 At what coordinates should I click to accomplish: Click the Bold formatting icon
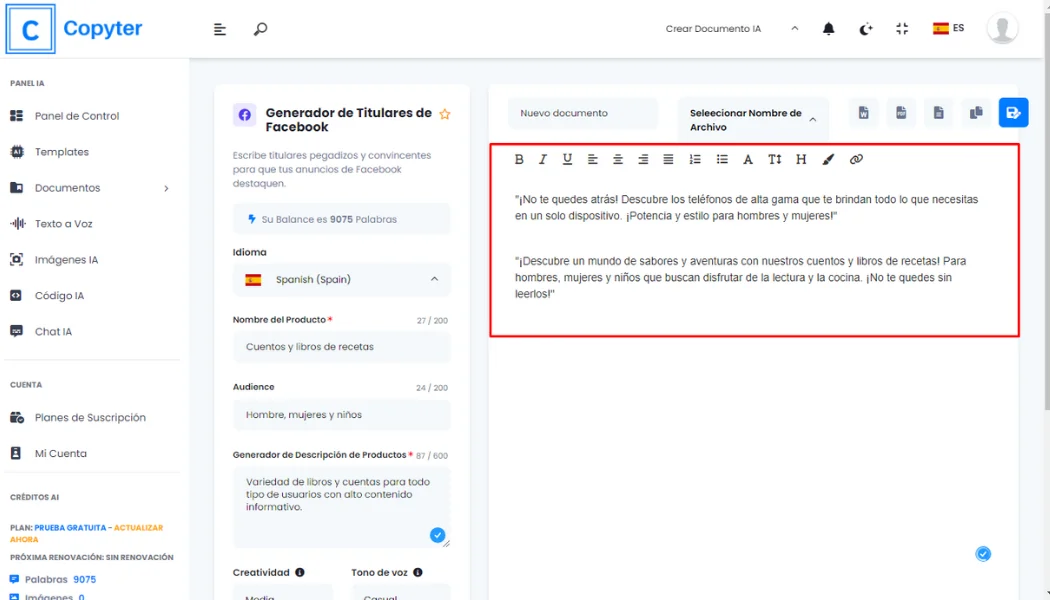[x=519, y=159]
